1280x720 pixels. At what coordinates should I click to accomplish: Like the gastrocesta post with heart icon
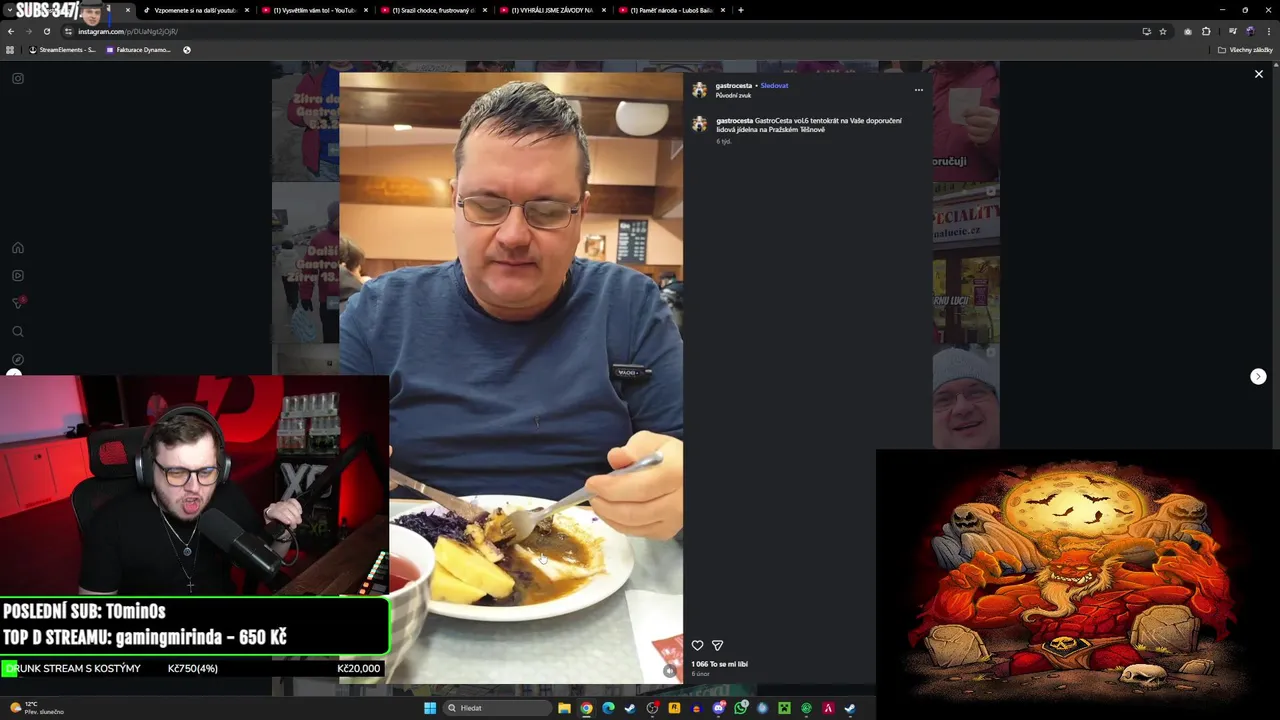(697, 646)
